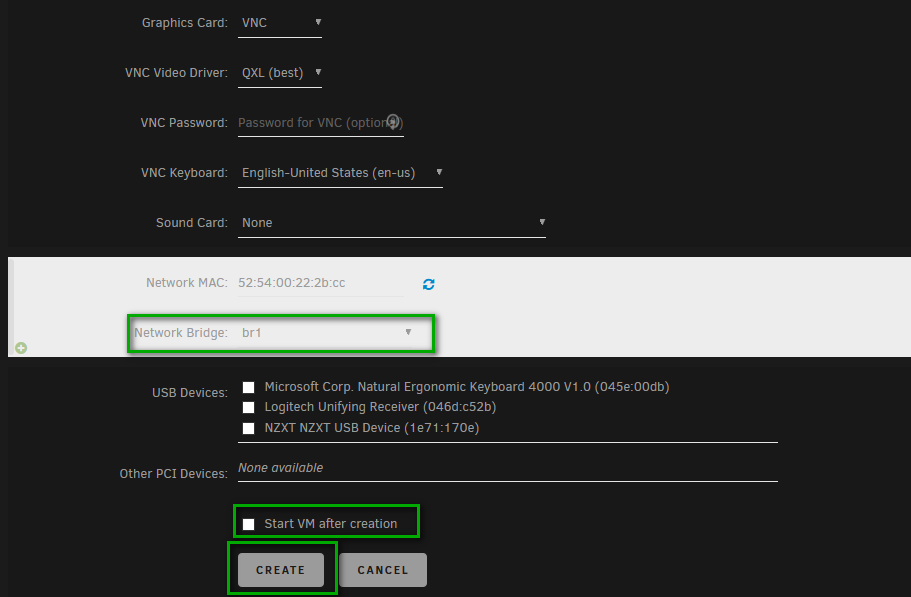Open the VNC Video Driver dropdown

tap(280, 73)
